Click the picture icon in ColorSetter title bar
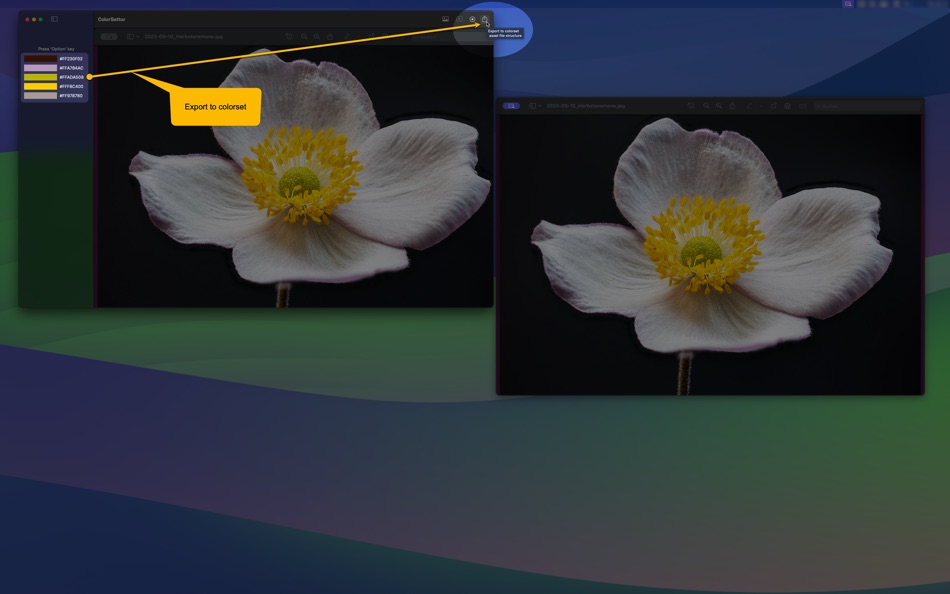 445,19
